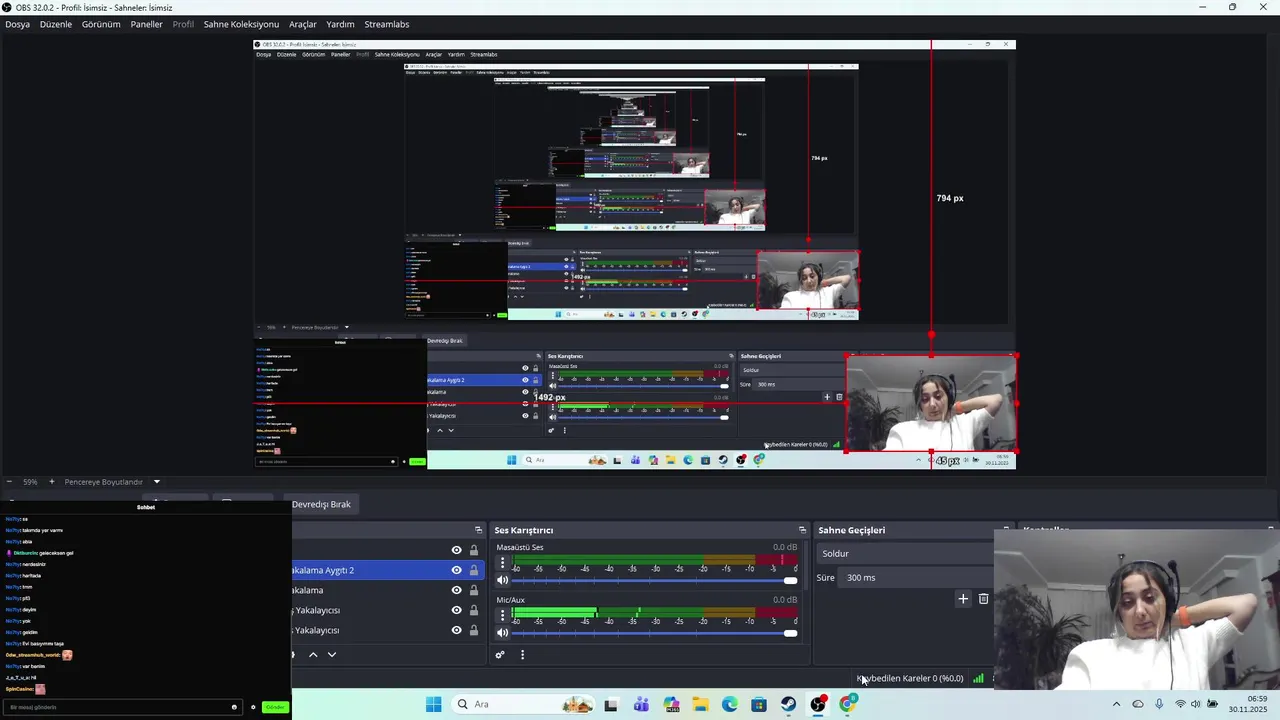1280x720 pixels.
Task: Toggle lock of last Yakalayıcısı source
Action: [474, 630]
